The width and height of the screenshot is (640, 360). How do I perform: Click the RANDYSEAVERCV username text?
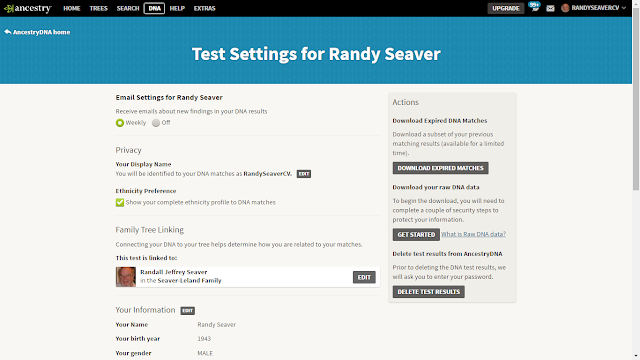[596, 8]
